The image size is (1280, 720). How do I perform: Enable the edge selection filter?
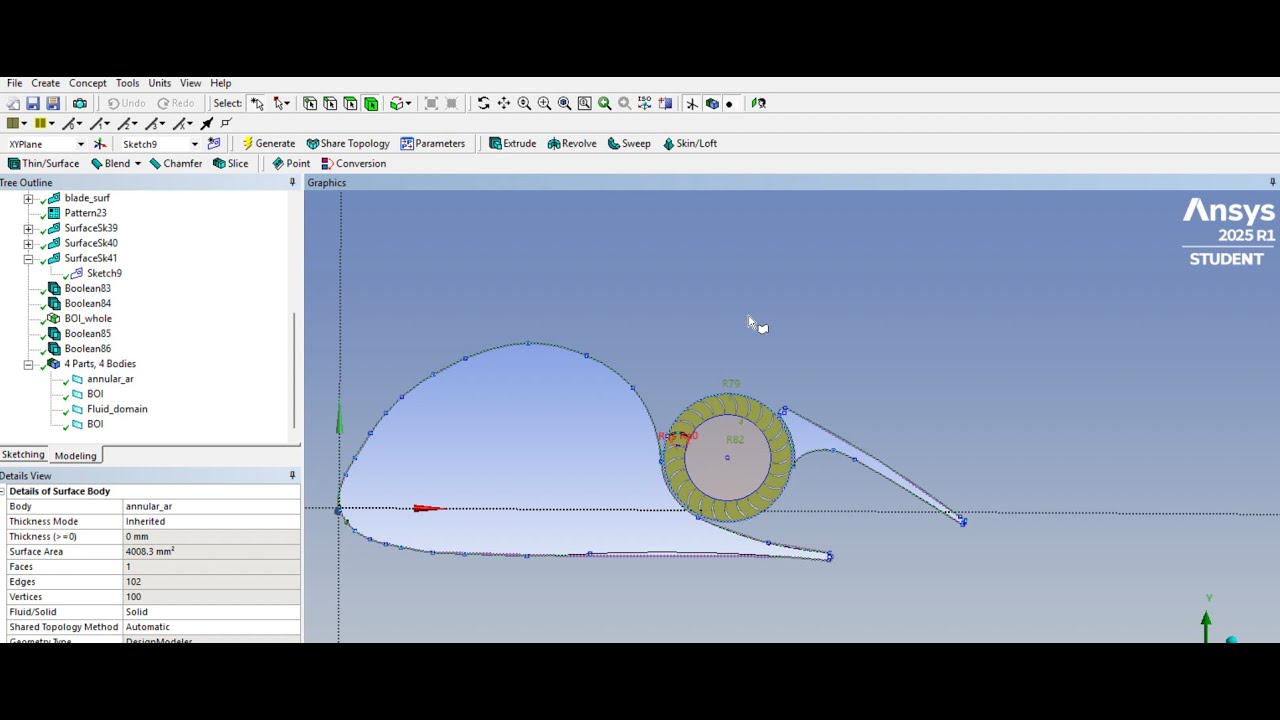330,103
